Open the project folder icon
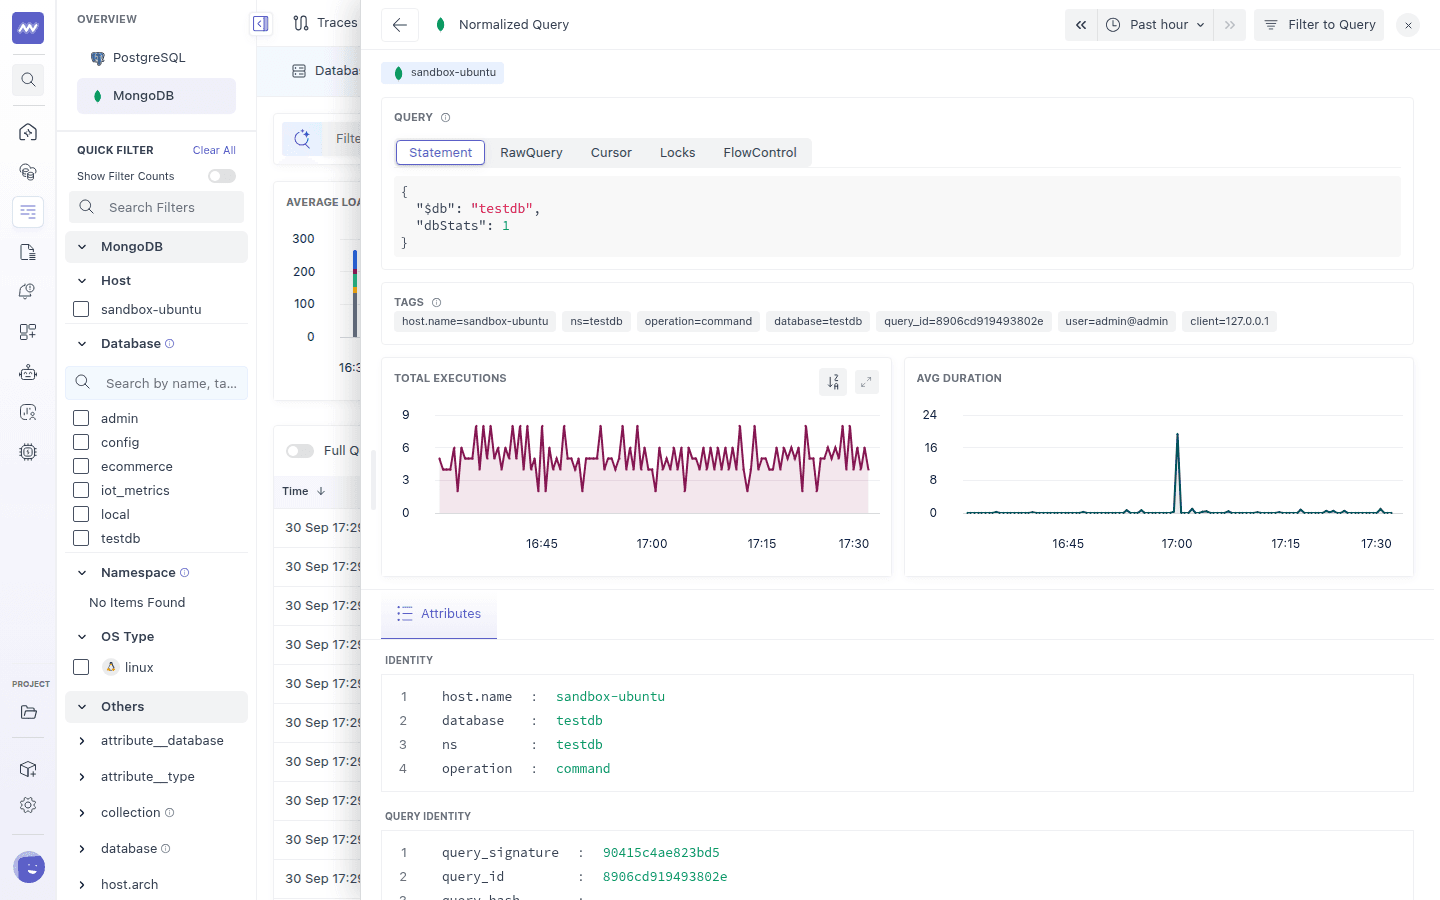The height and width of the screenshot is (900, 1440). 28,713
